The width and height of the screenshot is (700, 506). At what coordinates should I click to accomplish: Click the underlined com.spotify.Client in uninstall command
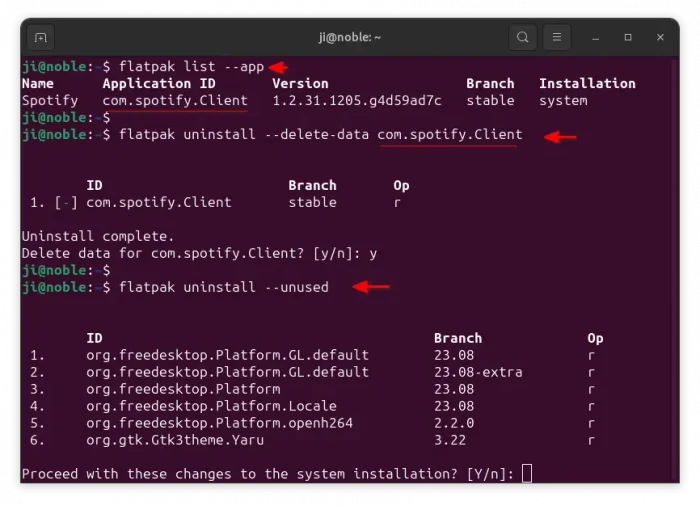point(450,134)
